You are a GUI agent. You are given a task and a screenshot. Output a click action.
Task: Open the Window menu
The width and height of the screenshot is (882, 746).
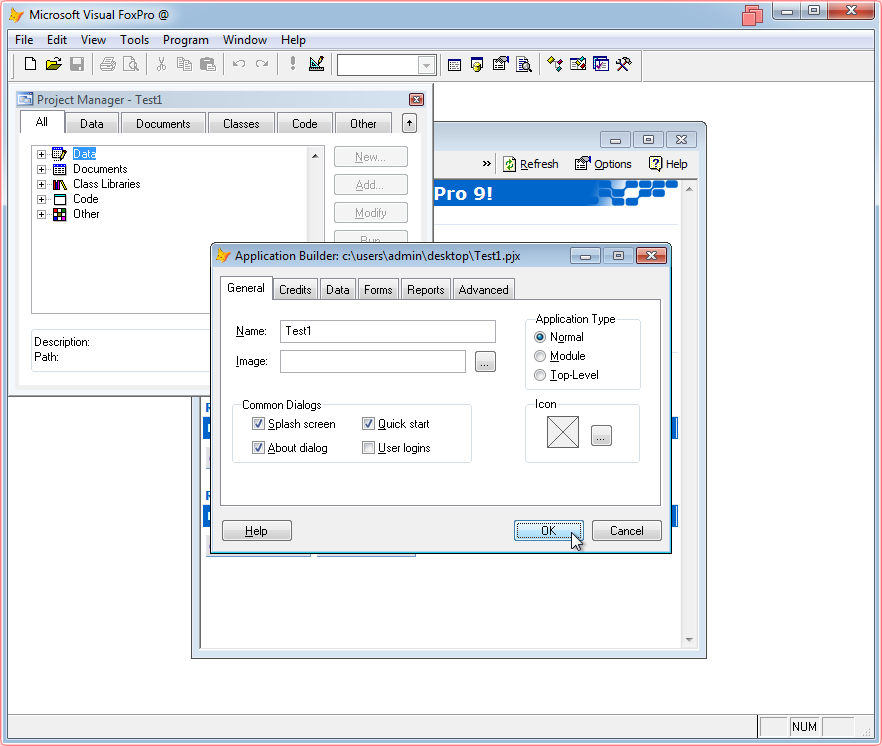click(245, 40)
